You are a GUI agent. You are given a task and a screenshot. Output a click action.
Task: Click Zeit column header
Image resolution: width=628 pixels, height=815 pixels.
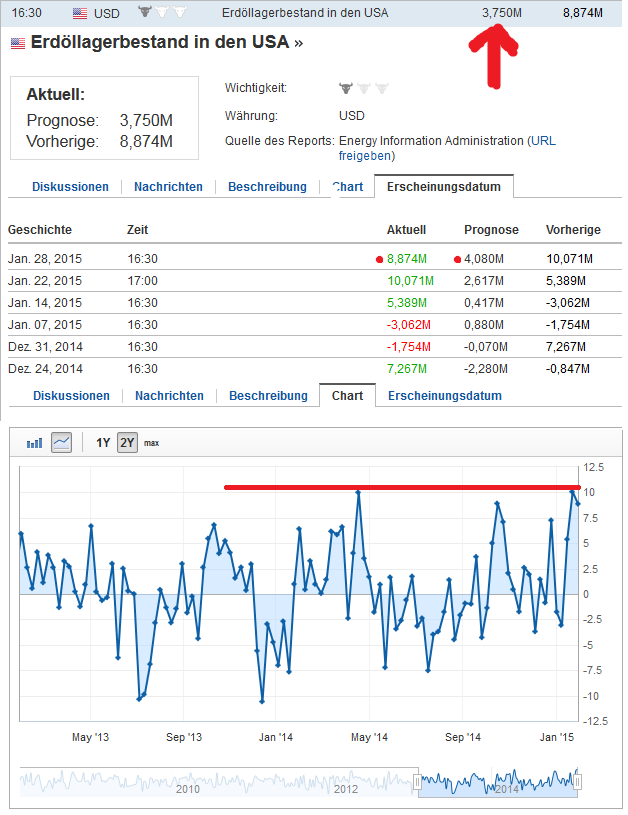click(x=137, y=230)
